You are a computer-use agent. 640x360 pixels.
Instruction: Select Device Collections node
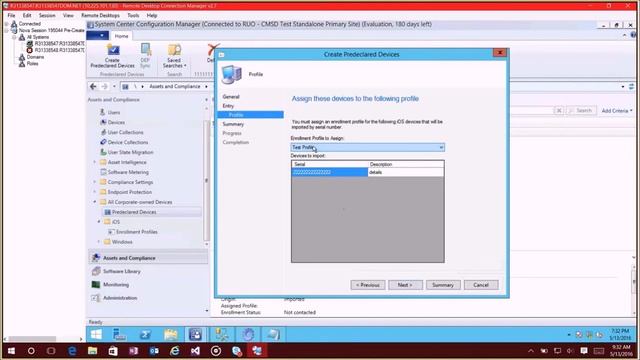pyautogui.click(x=127, y=142)
